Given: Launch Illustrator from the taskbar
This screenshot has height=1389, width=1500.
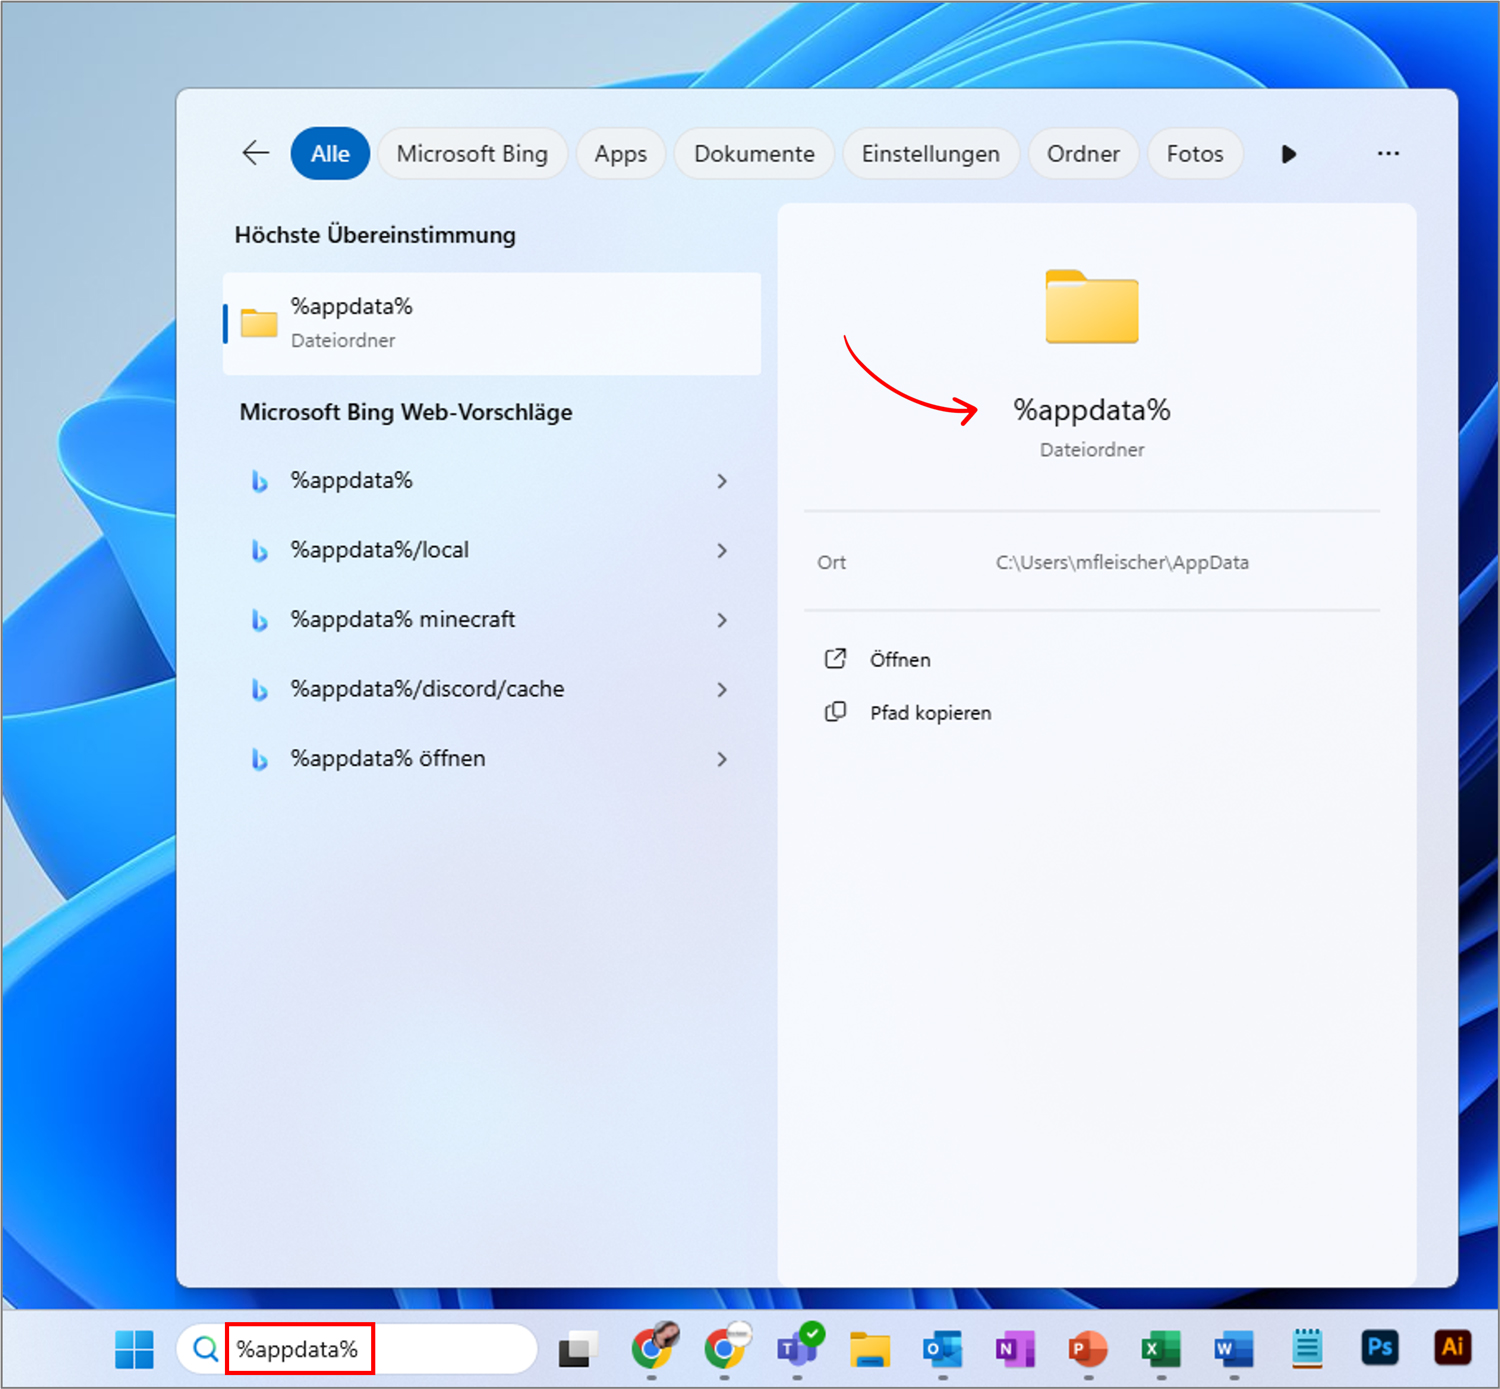Looking at the screenshot, I should coord(1452,1347).
